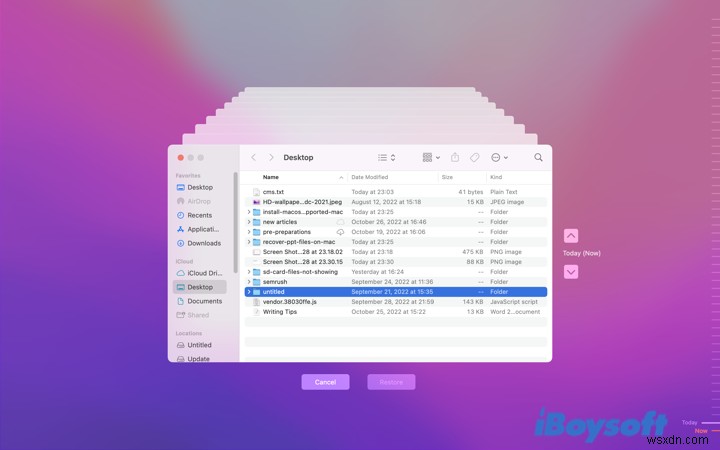Expand the recover-ppt-files-on-mac folder
This screenshot has width=720, height=450.
(x=249, y=242)
